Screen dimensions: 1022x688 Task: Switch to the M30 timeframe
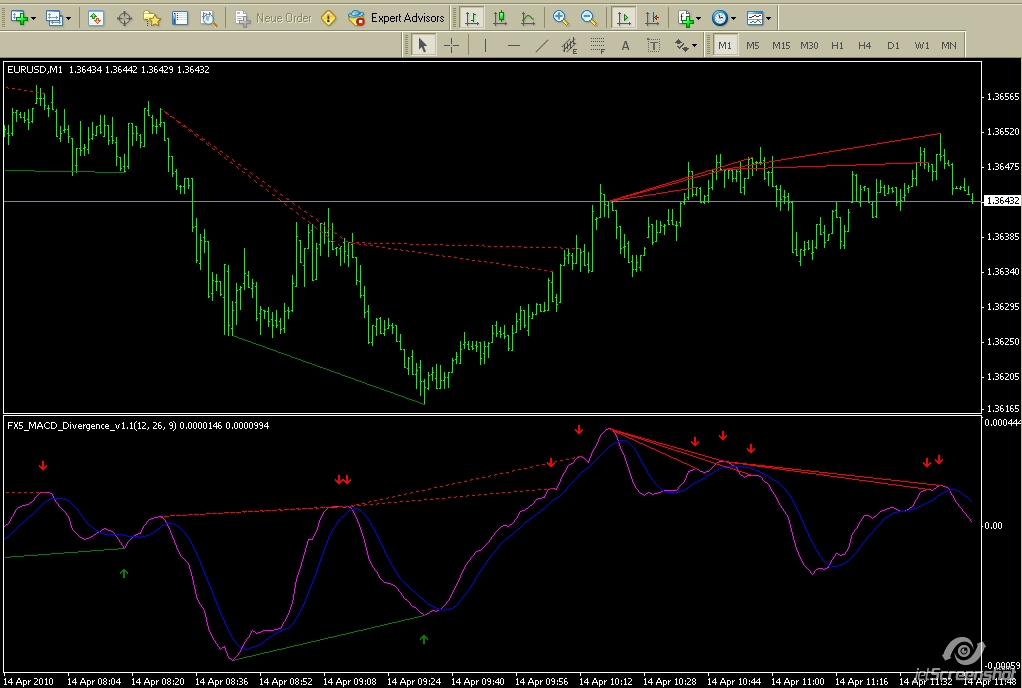tap(809, 45)
